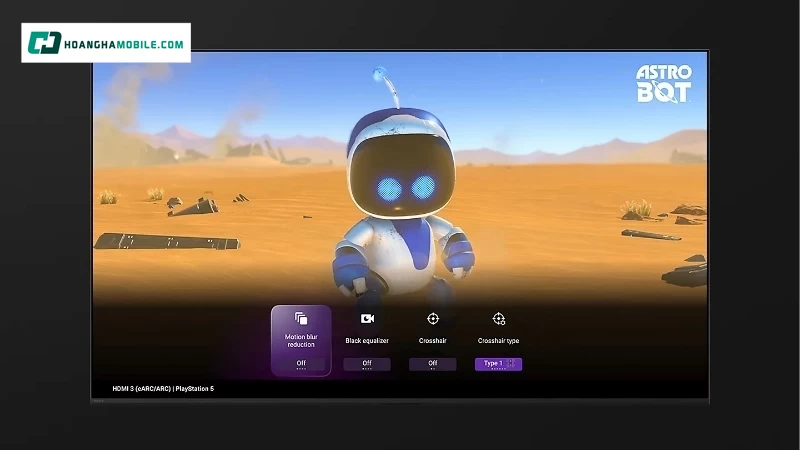Click the arrows beside 'Type 1' value
This screenshot has width=800, height=450.
pyautogui.click(x=512, y=364)
